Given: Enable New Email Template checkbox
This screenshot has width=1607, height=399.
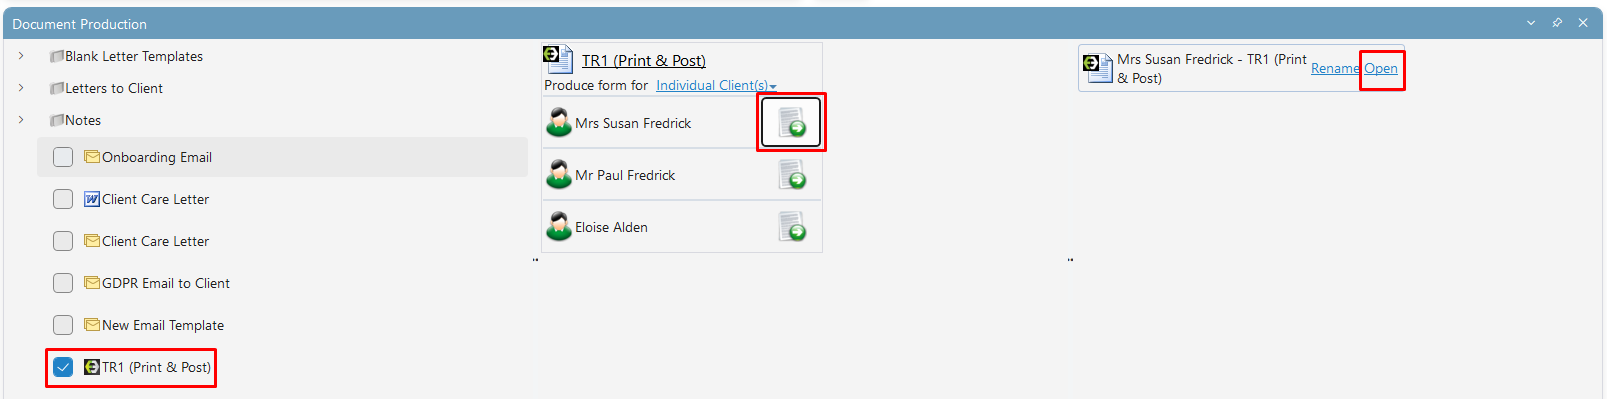Looking at the screenshot, I should [x=63, y=325].
